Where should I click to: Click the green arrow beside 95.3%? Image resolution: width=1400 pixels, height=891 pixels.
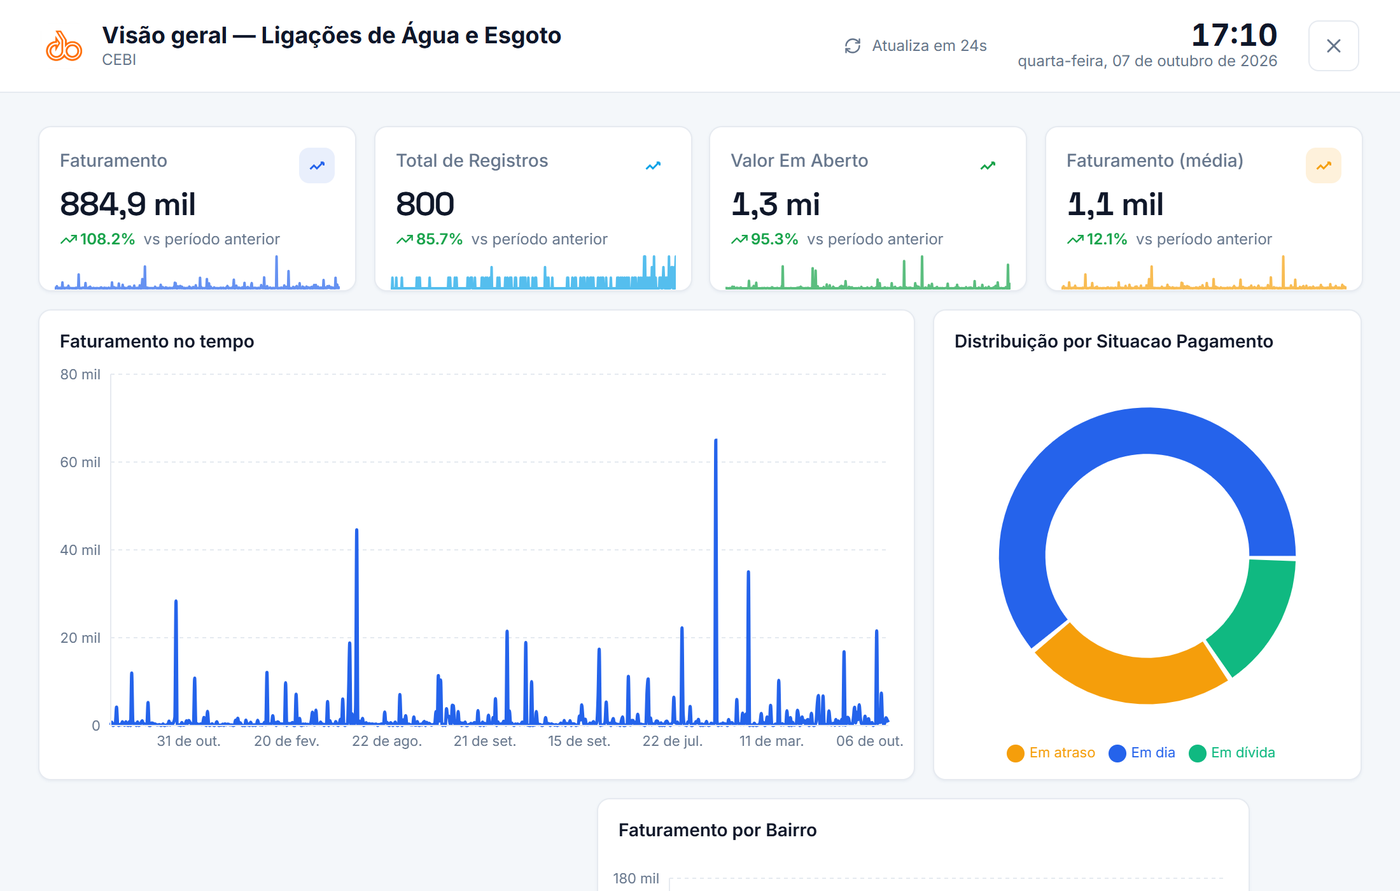pos(739,240)
